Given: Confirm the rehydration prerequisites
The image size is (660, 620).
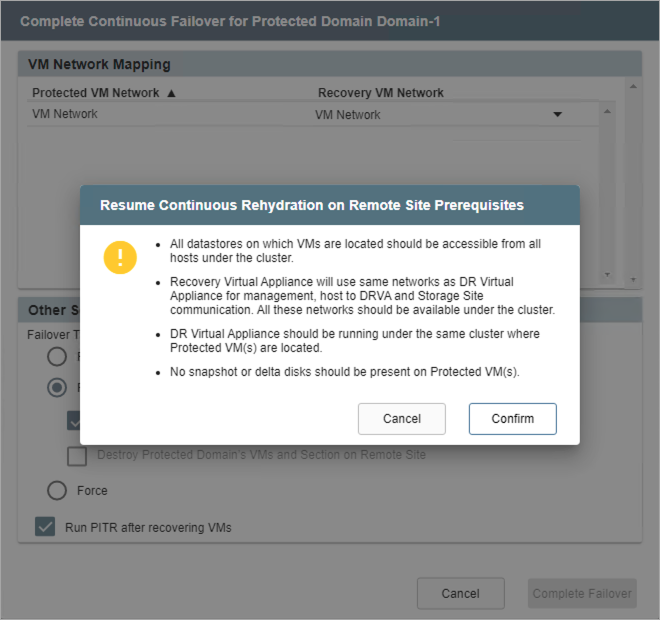Looking at the screenshot, I should point(512,419).
